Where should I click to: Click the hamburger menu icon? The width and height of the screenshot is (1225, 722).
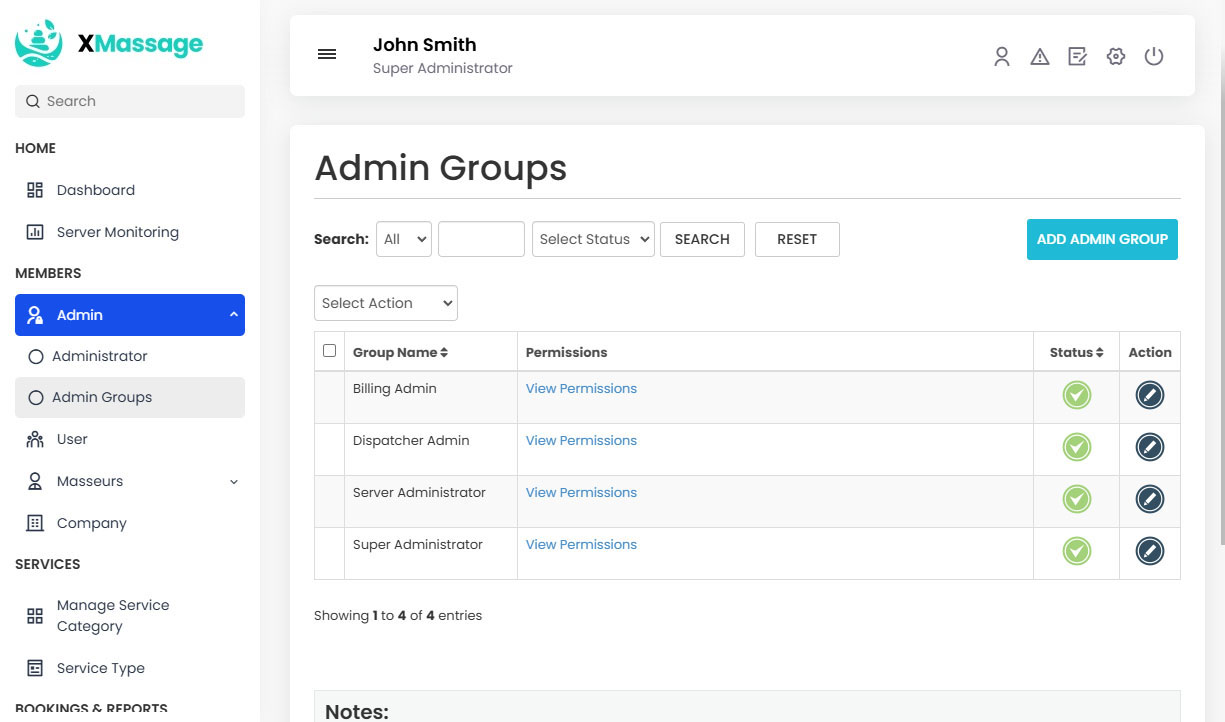pyautogui.click(x=327, y=55)
